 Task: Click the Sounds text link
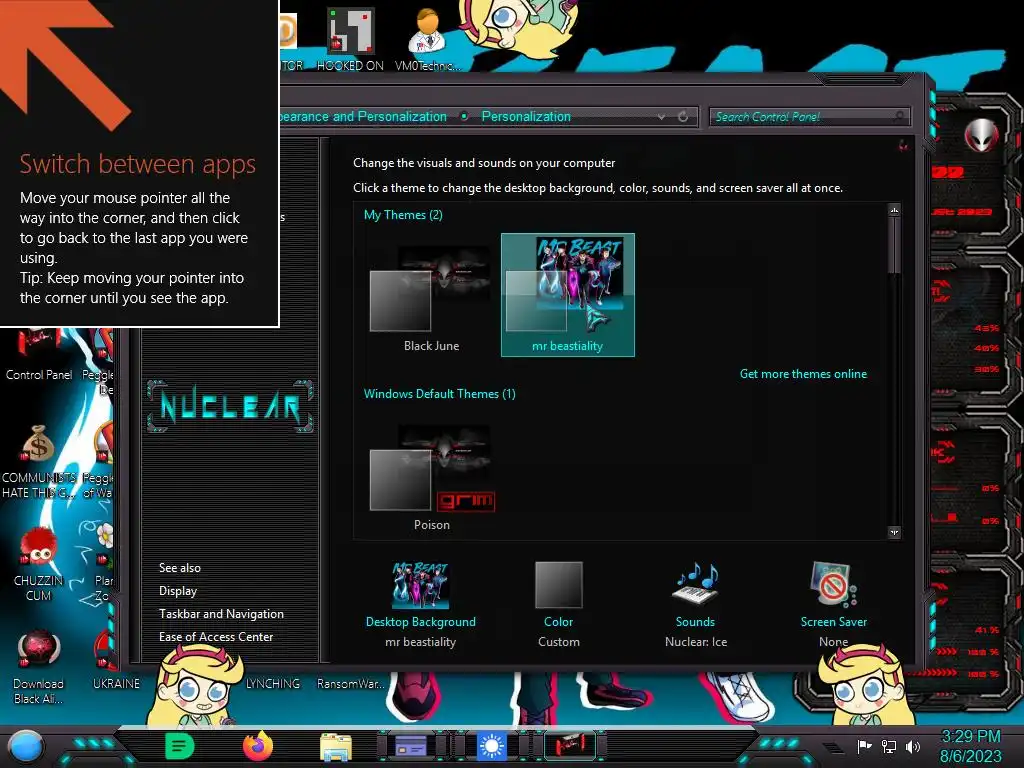point(696,622)
